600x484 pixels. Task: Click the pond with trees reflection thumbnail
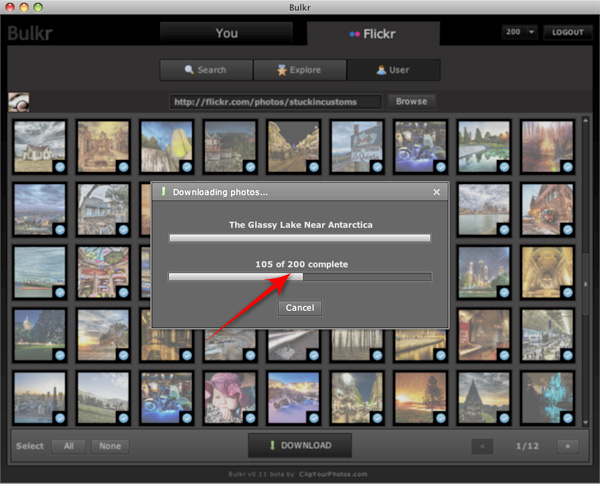tap(484, 147)
